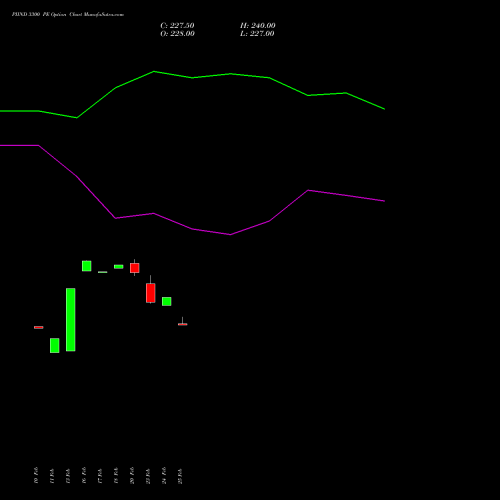Select the 10 Feb date label

click(x=36, y=475)
